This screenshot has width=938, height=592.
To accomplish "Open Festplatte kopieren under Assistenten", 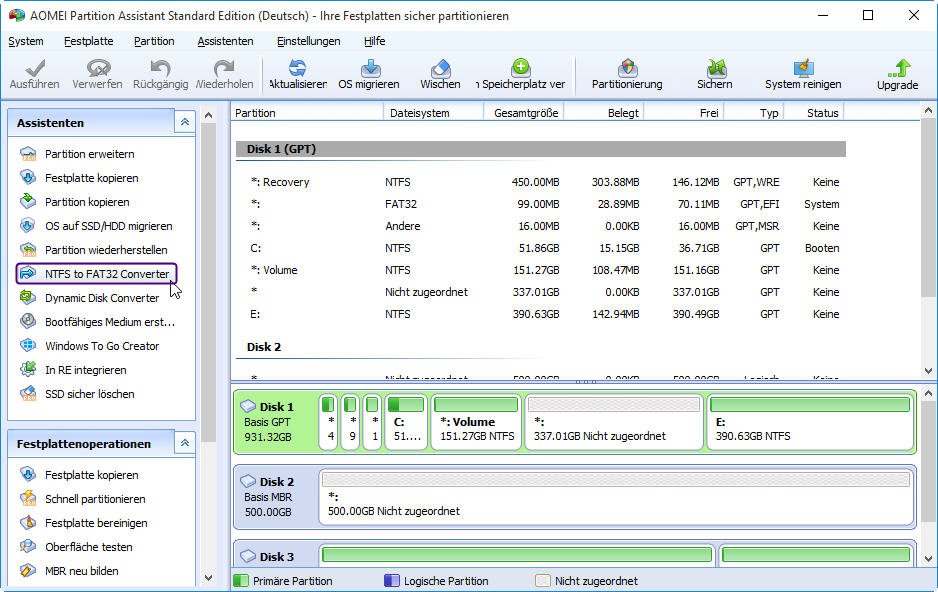I will click(x=79, y=178).
